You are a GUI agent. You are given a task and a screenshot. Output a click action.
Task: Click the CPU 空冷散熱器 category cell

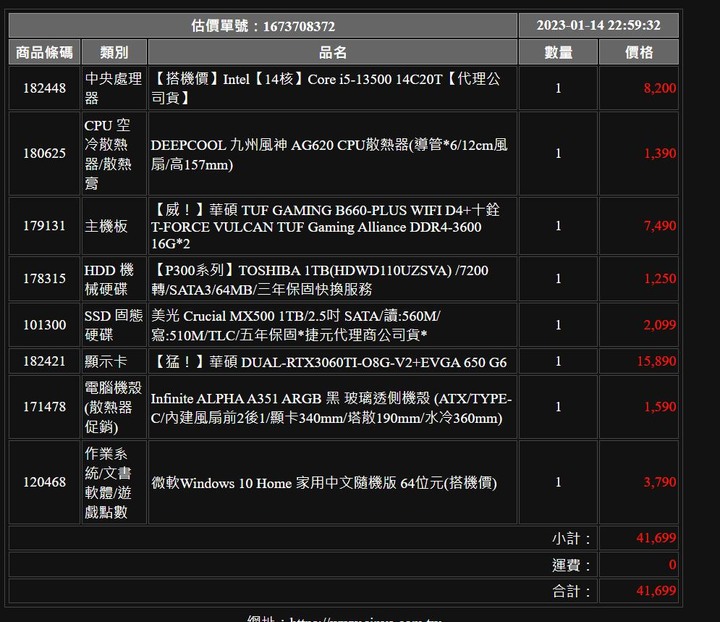114,153
